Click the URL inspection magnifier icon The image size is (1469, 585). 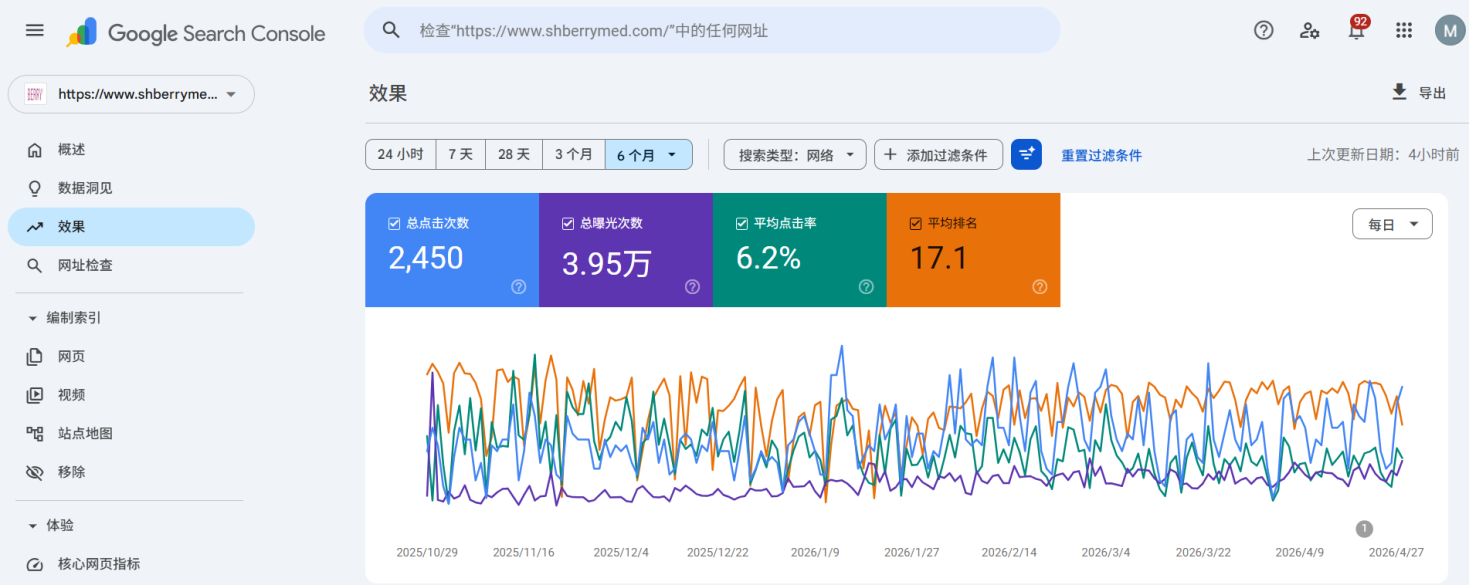coord(35,266)
